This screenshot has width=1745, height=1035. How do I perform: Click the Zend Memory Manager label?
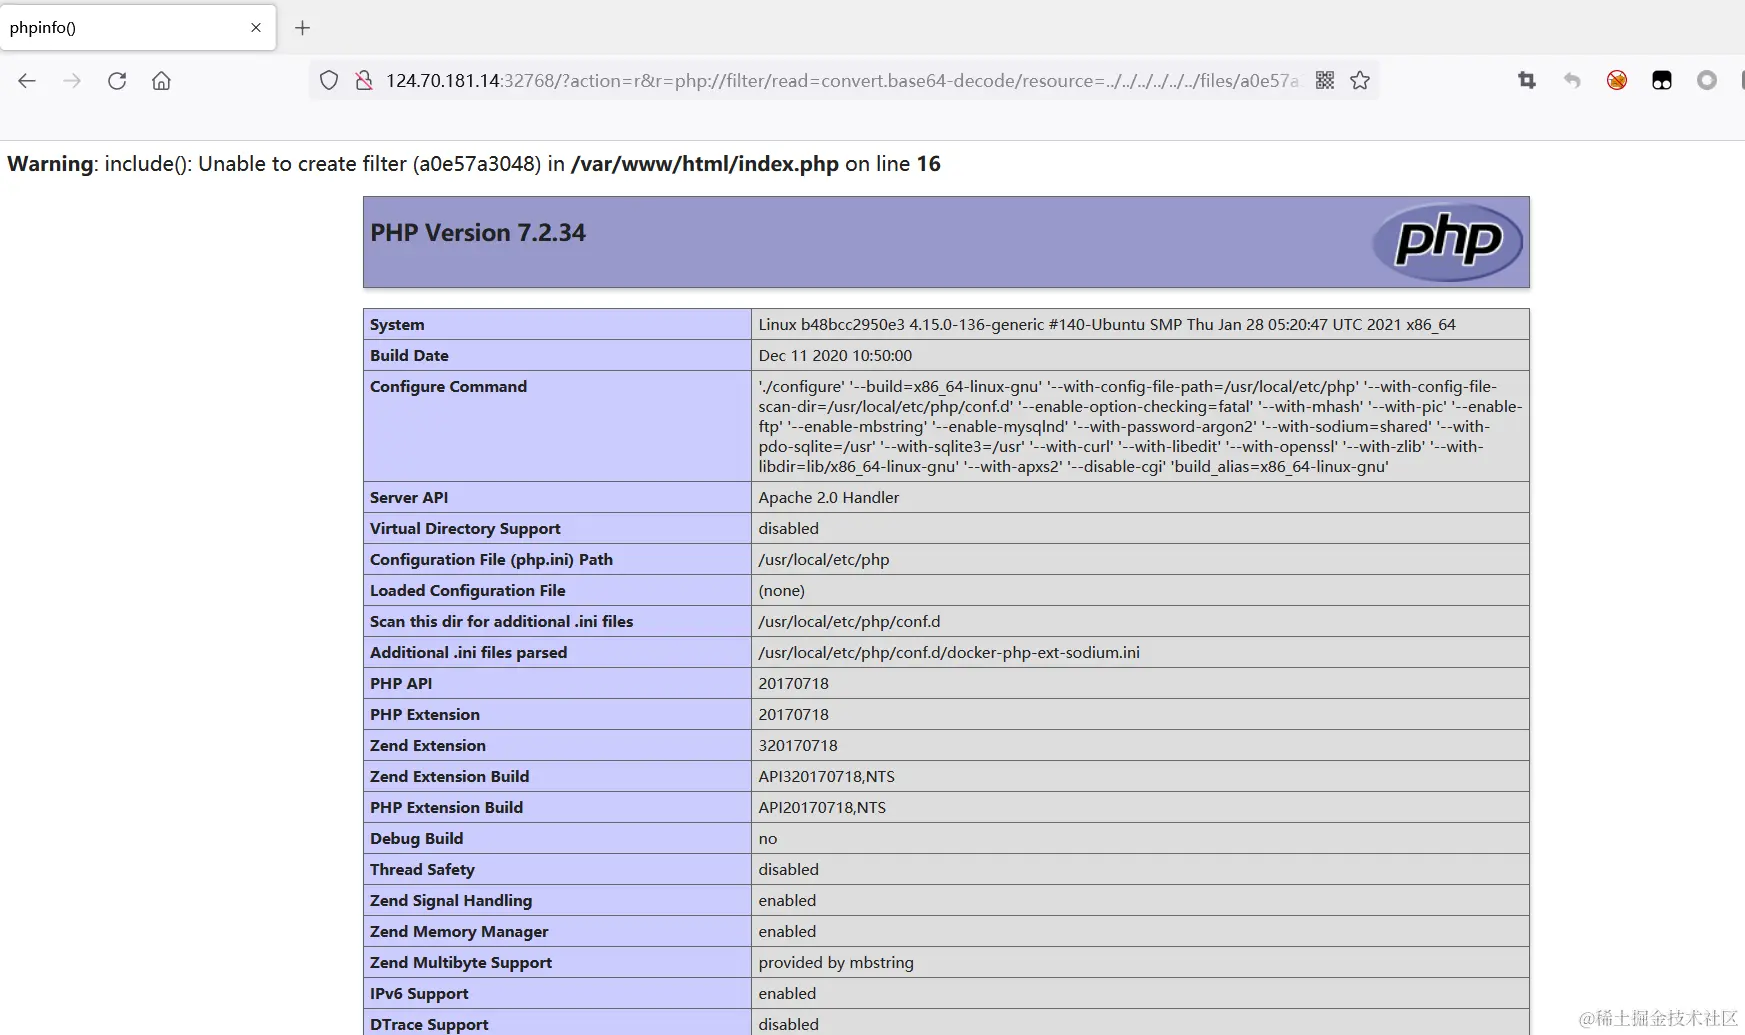point(459,932)
